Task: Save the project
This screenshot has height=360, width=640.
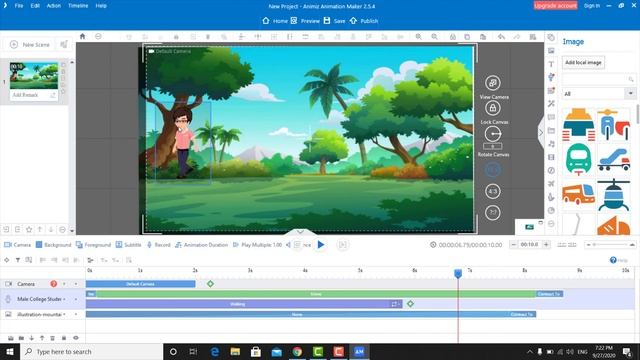Action: tap(334, 21)
